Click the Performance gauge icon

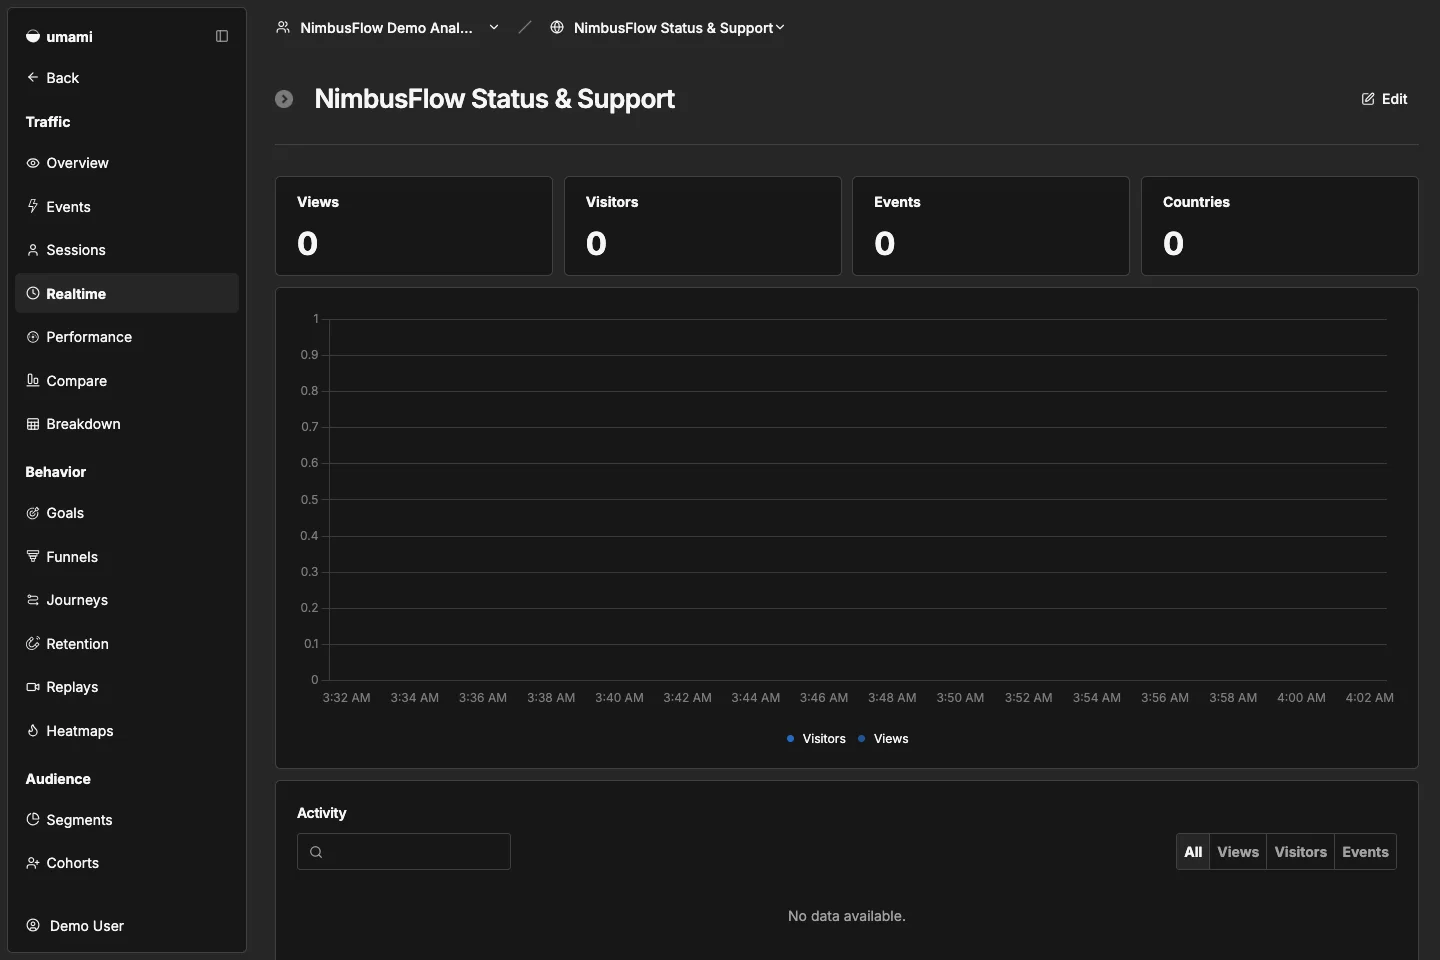click(x=33, y=337)
